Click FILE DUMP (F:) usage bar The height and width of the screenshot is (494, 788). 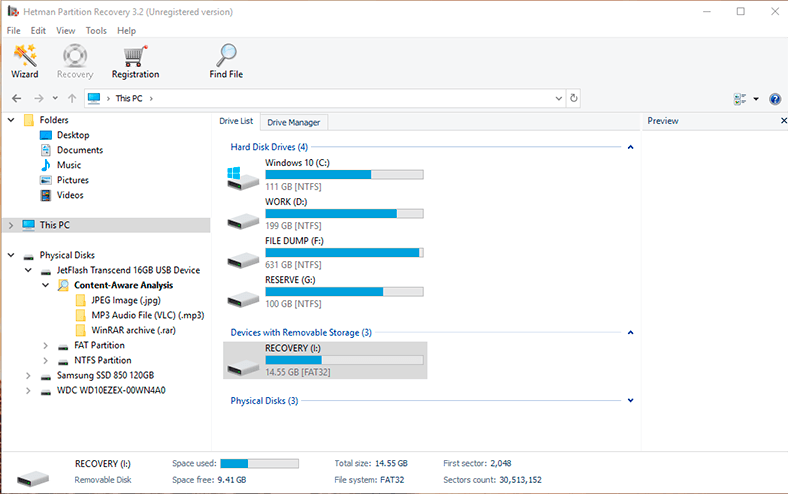click(x=344, y=252)
